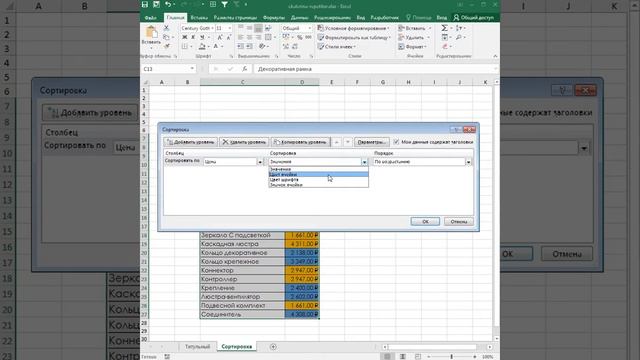Click 'Отмена' in sort dialog
The image size is (640, 360).
pos(459,221)
